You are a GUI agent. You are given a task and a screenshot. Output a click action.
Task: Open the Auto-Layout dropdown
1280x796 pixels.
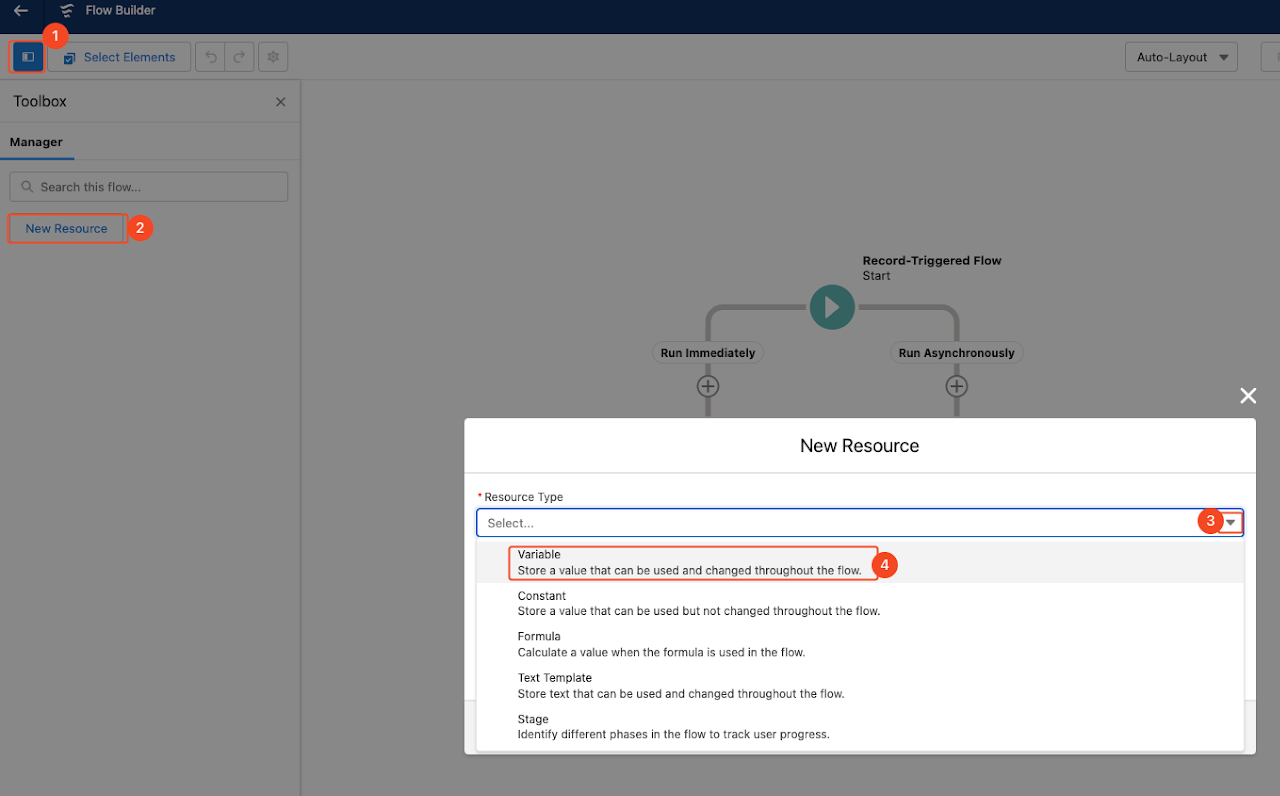click(x=1181, y=57)
